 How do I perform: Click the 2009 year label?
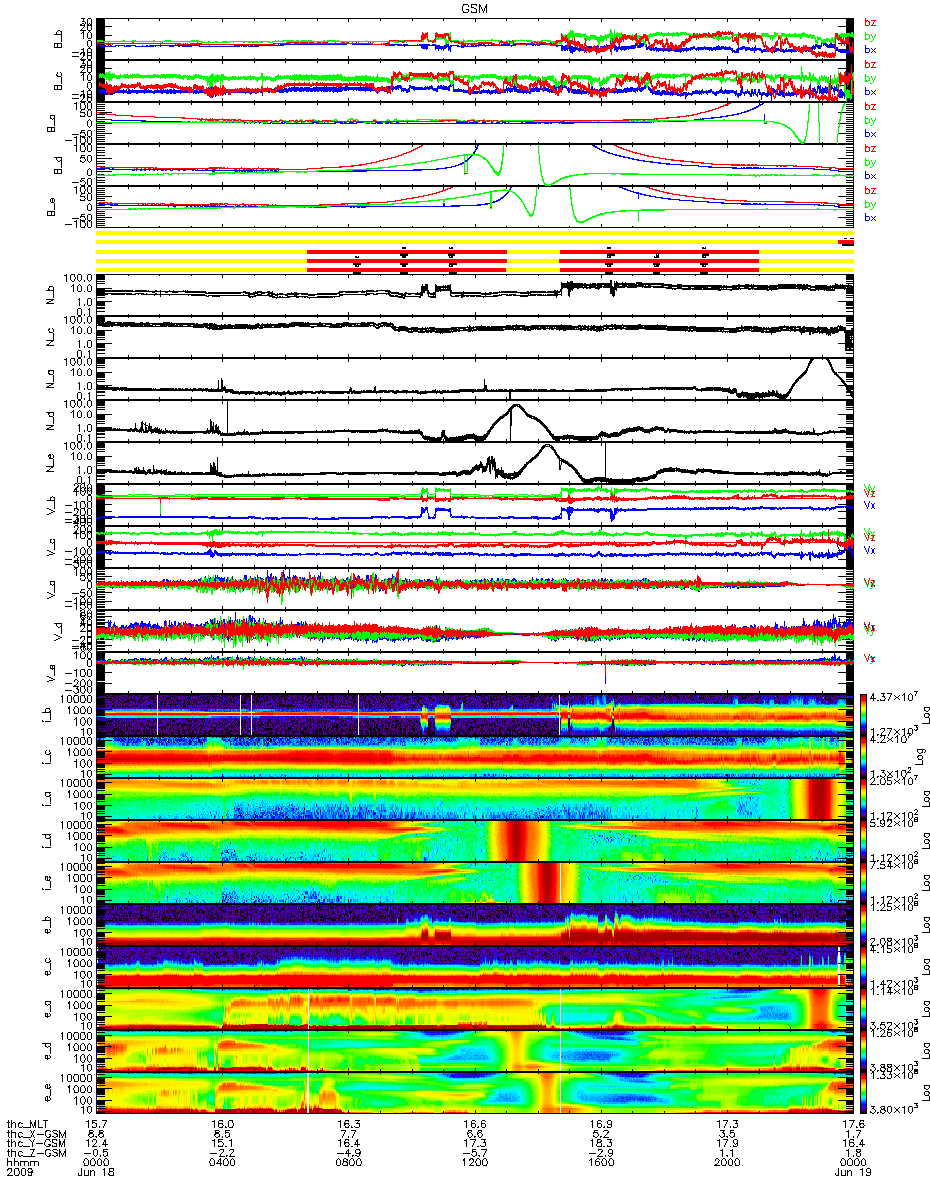tap(20, 1174)
